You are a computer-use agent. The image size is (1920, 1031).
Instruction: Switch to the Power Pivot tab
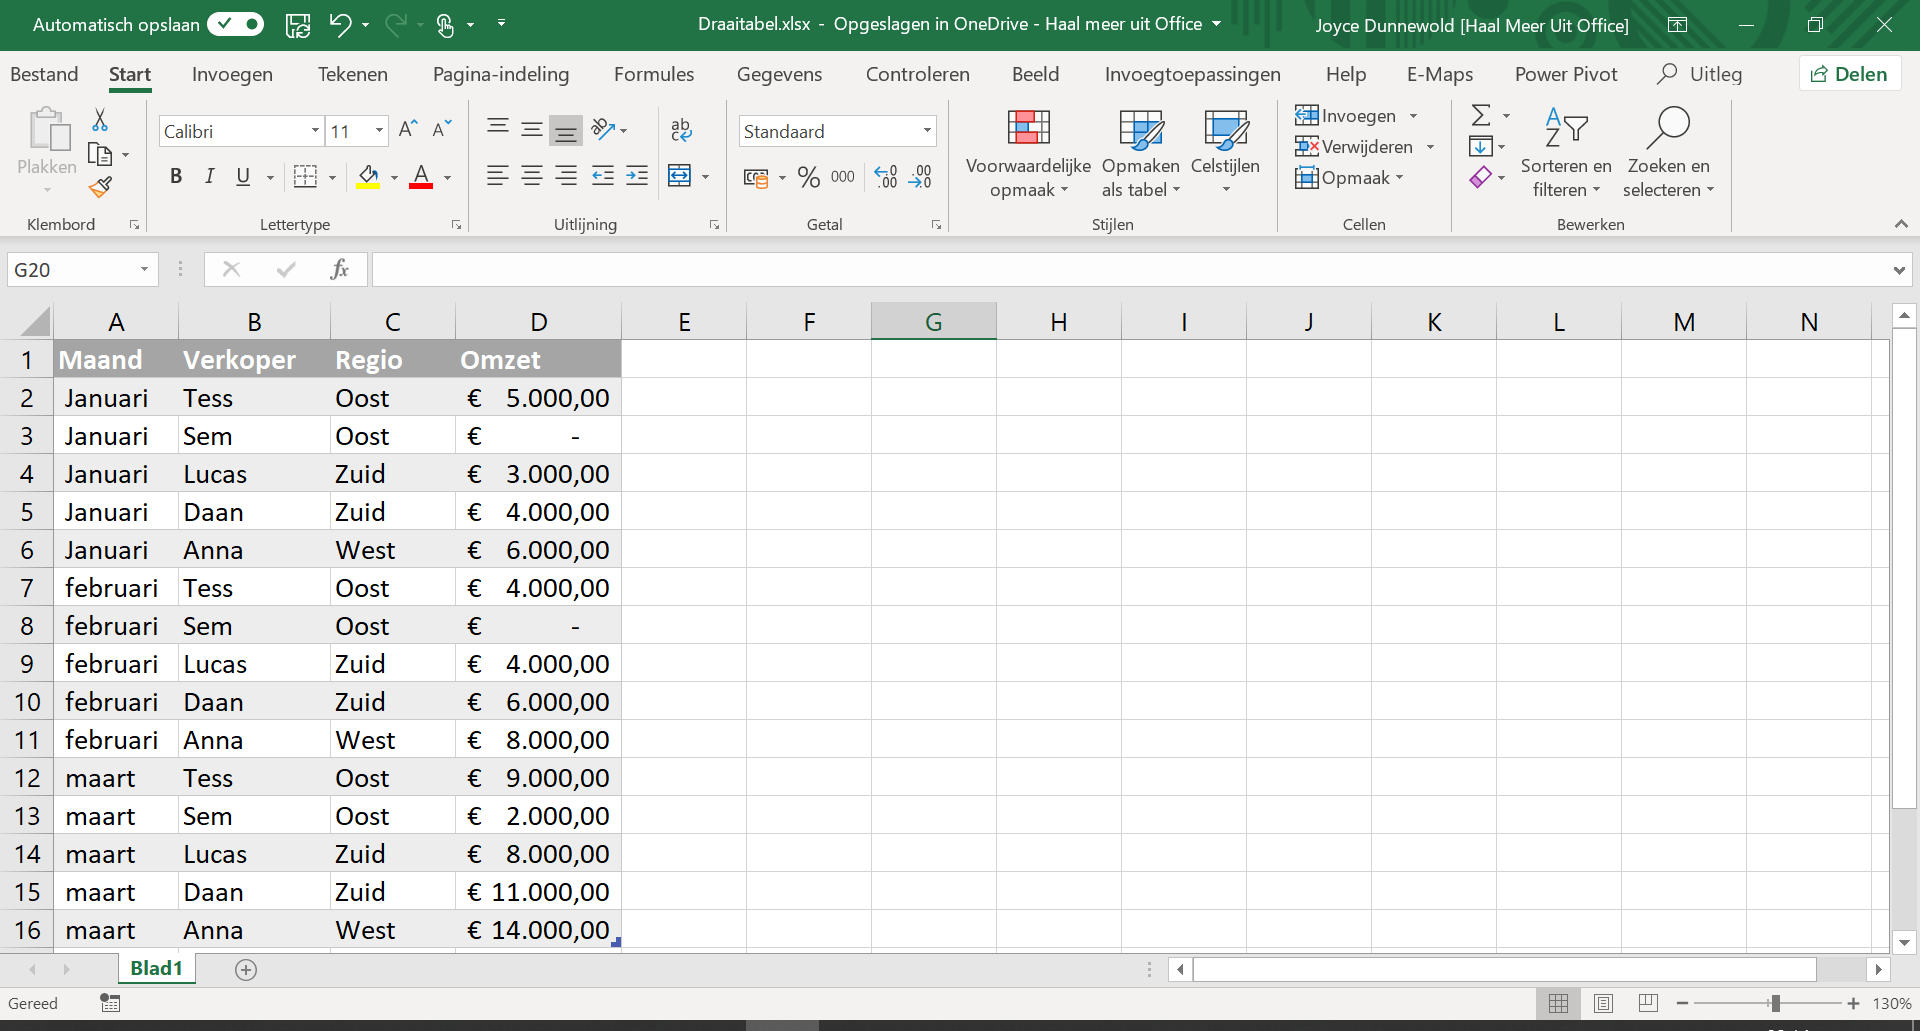[x=1566, y=74]
